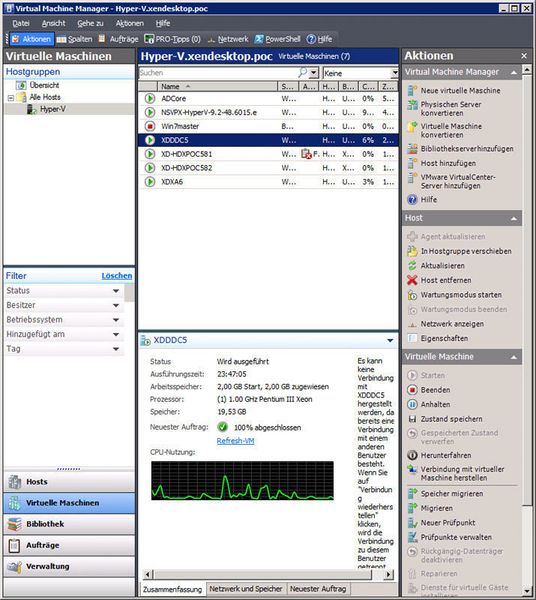Open Spalten in the toolbar

[x=75, y=39]
